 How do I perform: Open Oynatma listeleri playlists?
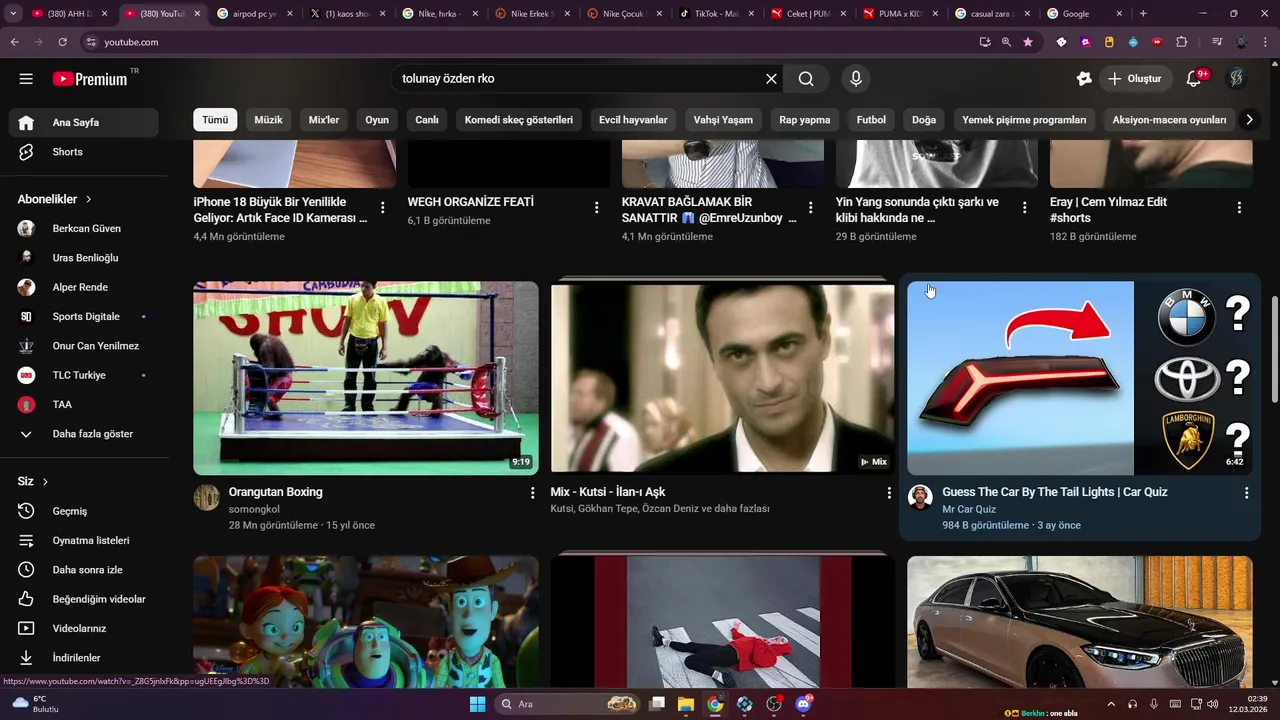click(84, 541)
